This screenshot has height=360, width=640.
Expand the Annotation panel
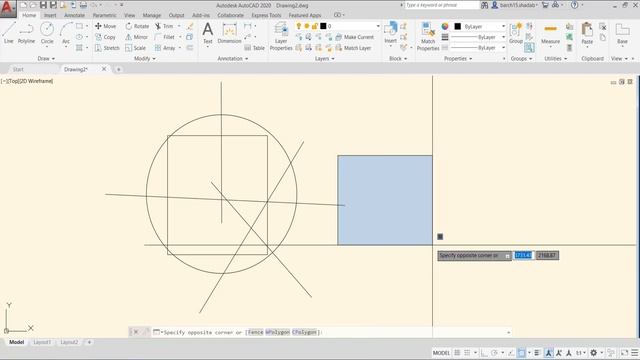click(x=233, y=59)
